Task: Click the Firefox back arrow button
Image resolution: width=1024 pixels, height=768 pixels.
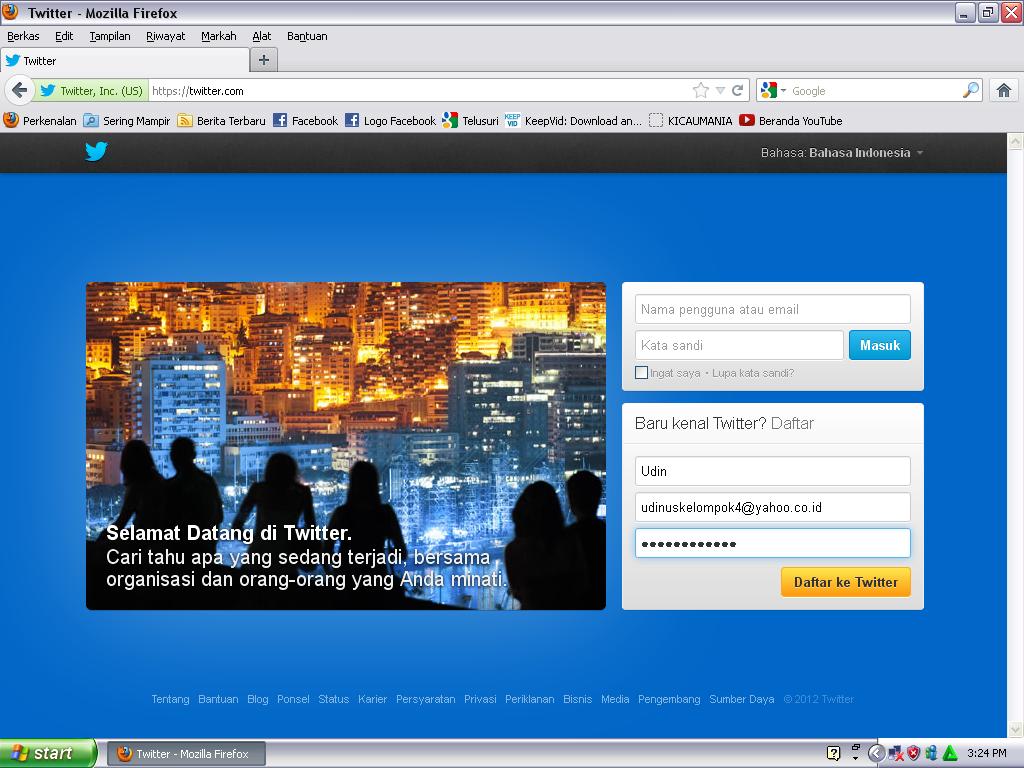Action: coord(20,90)
